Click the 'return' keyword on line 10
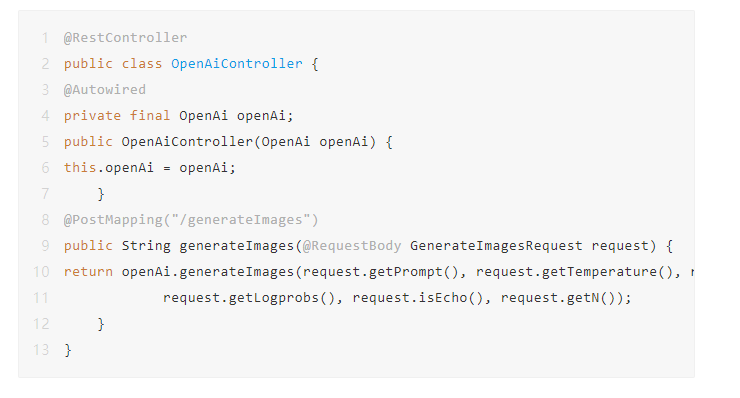The width and height of the screenshot is (740, 398). [88, 272]
